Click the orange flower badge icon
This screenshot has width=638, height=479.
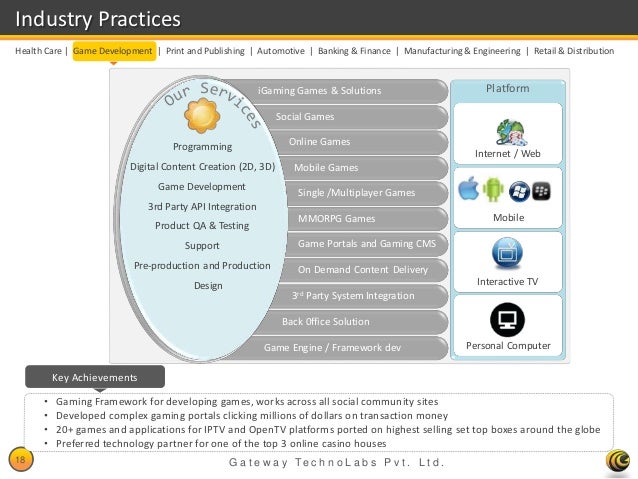point(202,115)
